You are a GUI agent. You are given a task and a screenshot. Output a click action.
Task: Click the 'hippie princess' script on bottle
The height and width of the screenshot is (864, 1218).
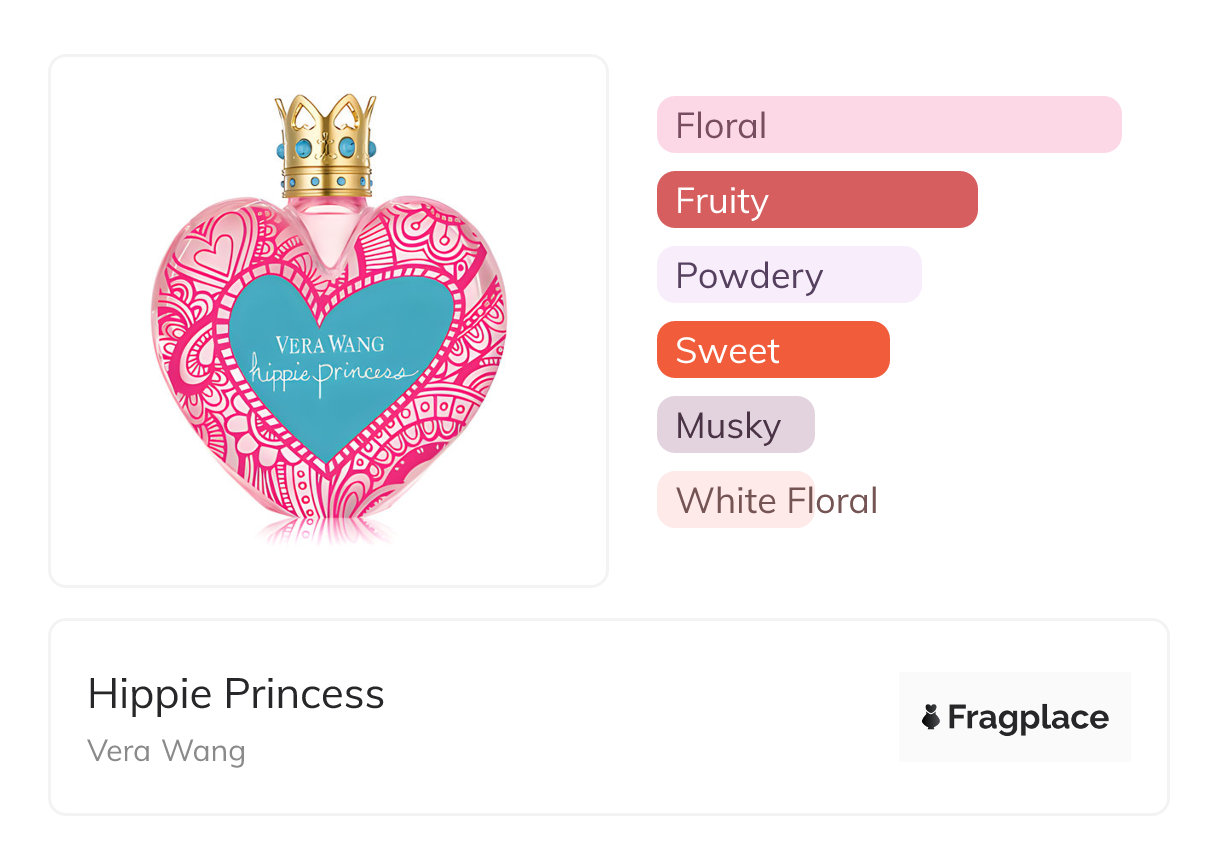coord(333,374)
